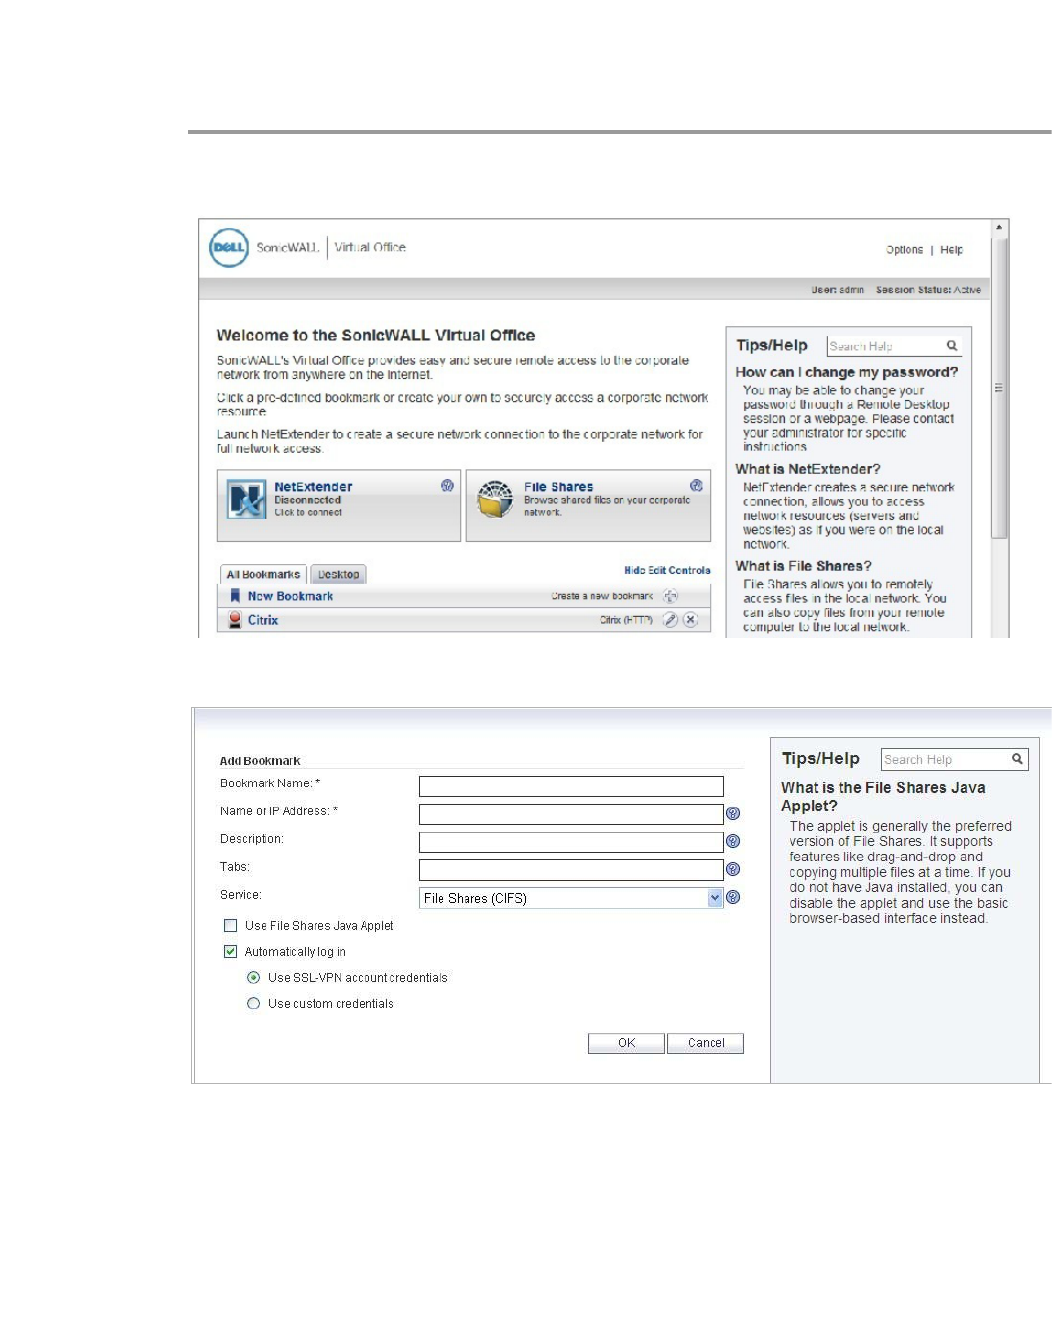This screenshot has width=1052, height=1332.
Task: Click Hide Edit Controls link
Action: 667,570
